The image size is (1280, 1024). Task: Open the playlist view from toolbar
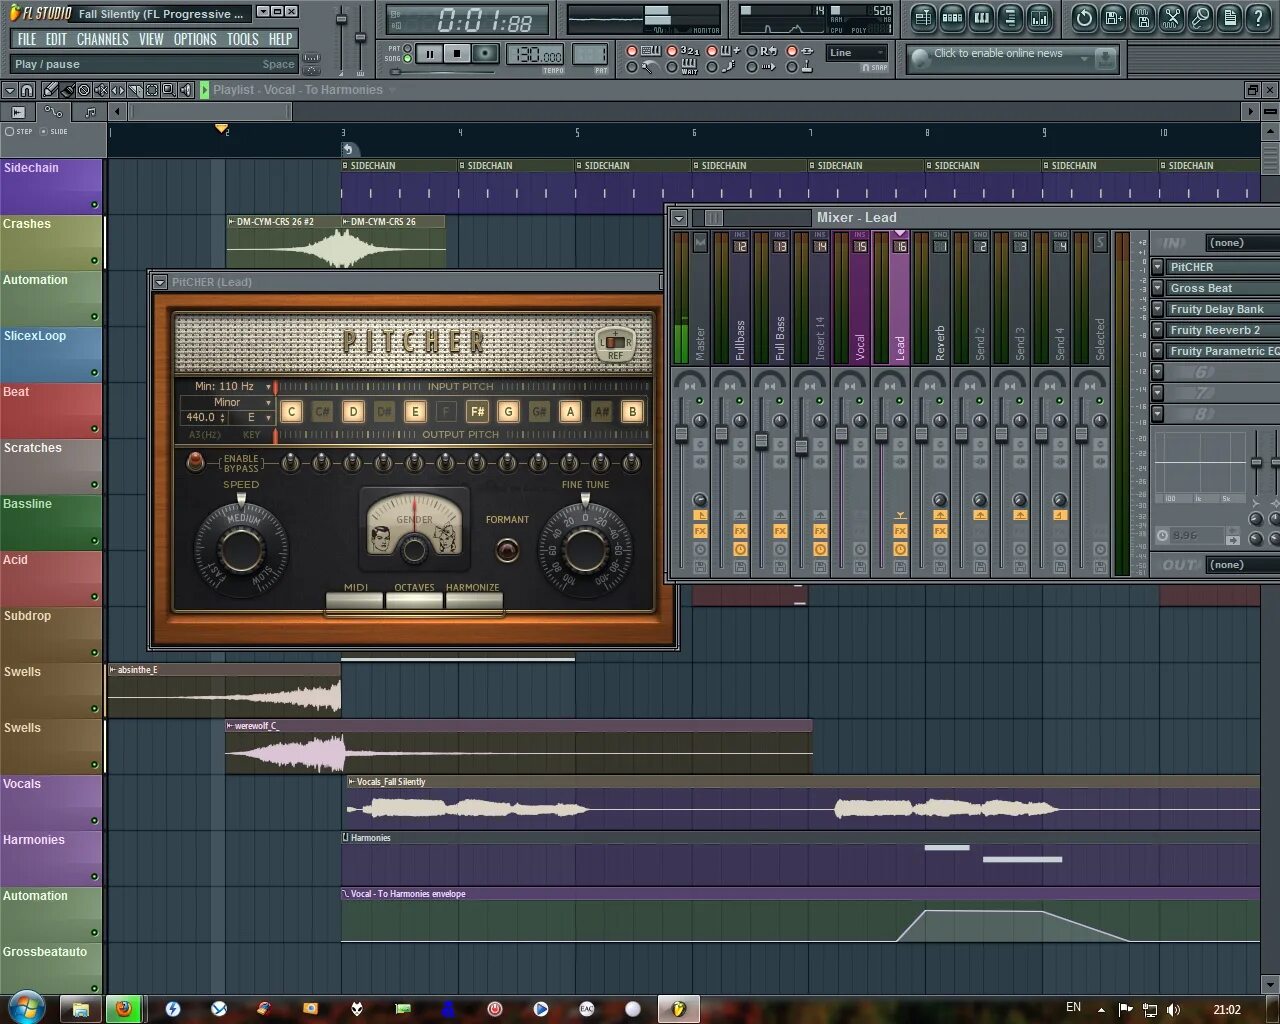coord(923,17)
